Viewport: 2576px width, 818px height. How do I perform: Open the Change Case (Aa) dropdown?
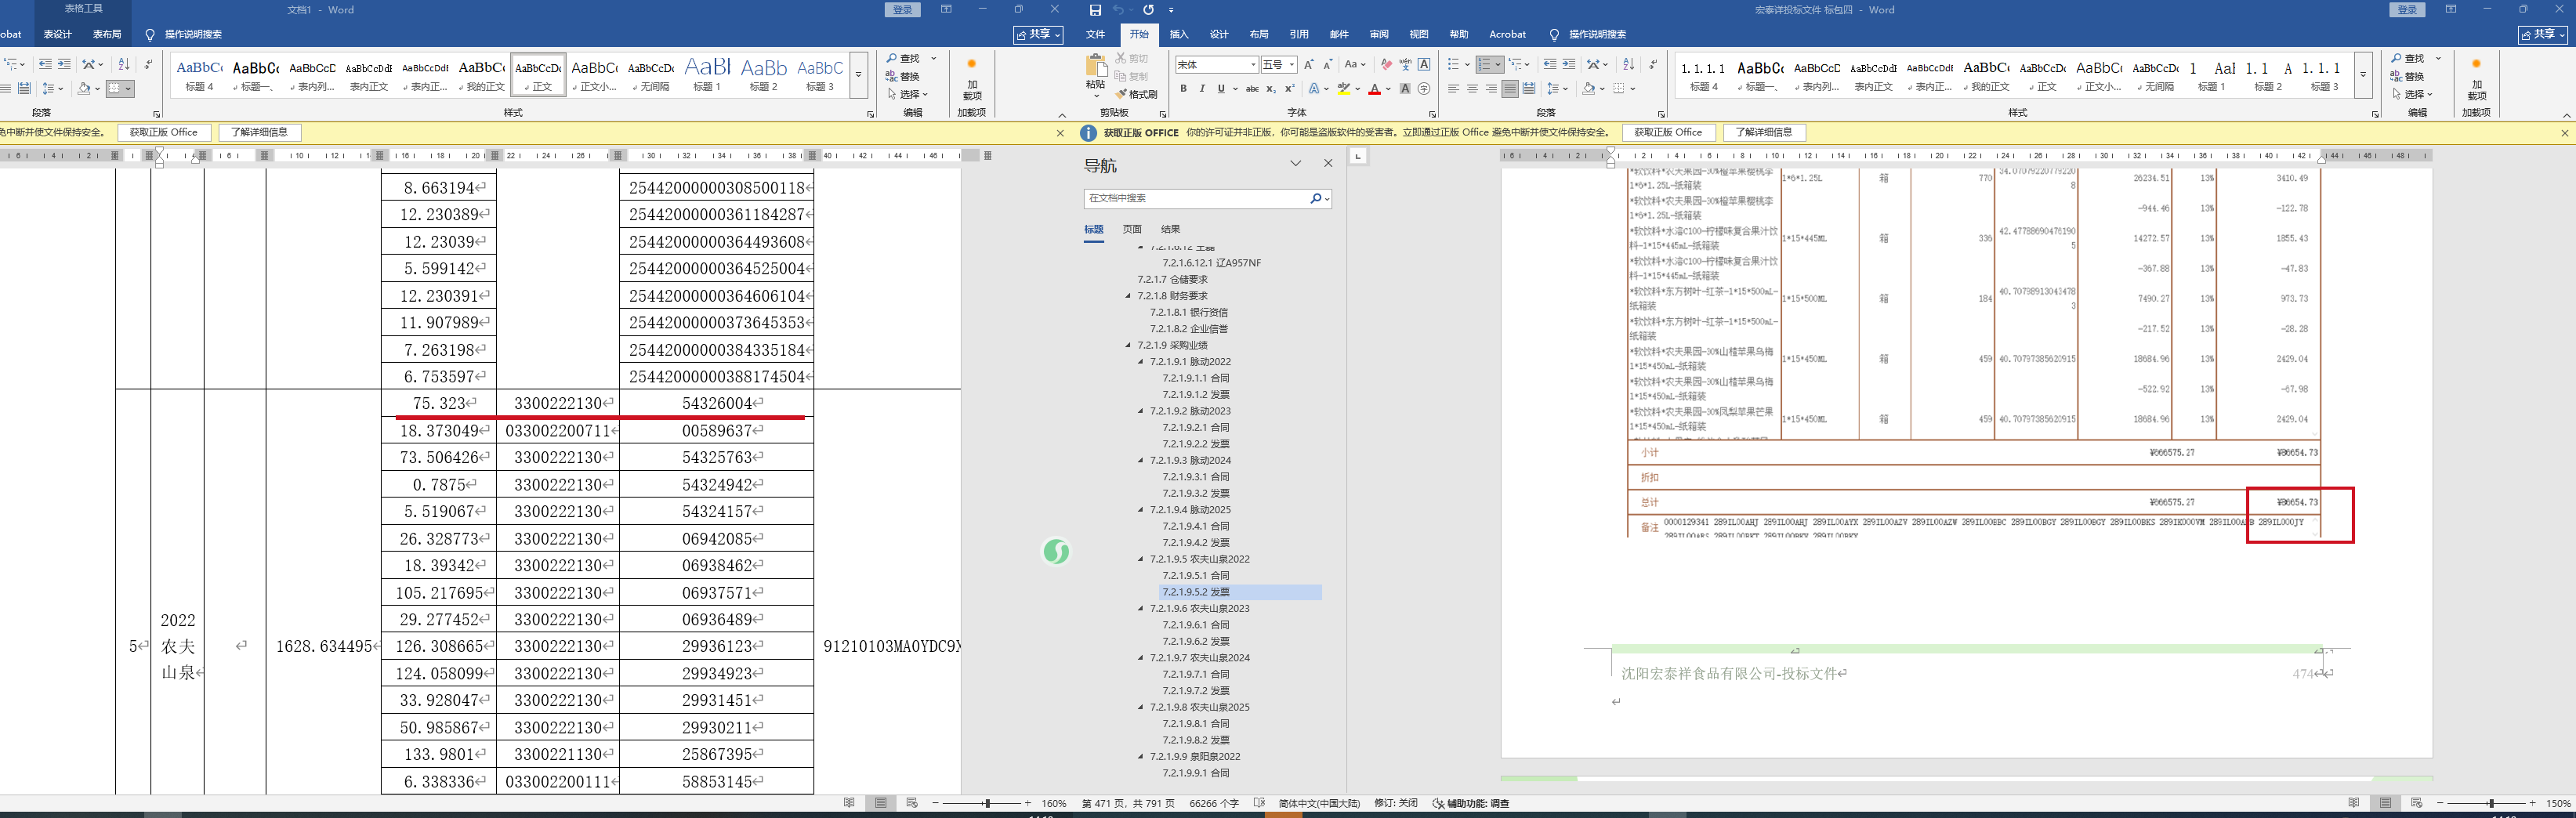pos(1354,65)
